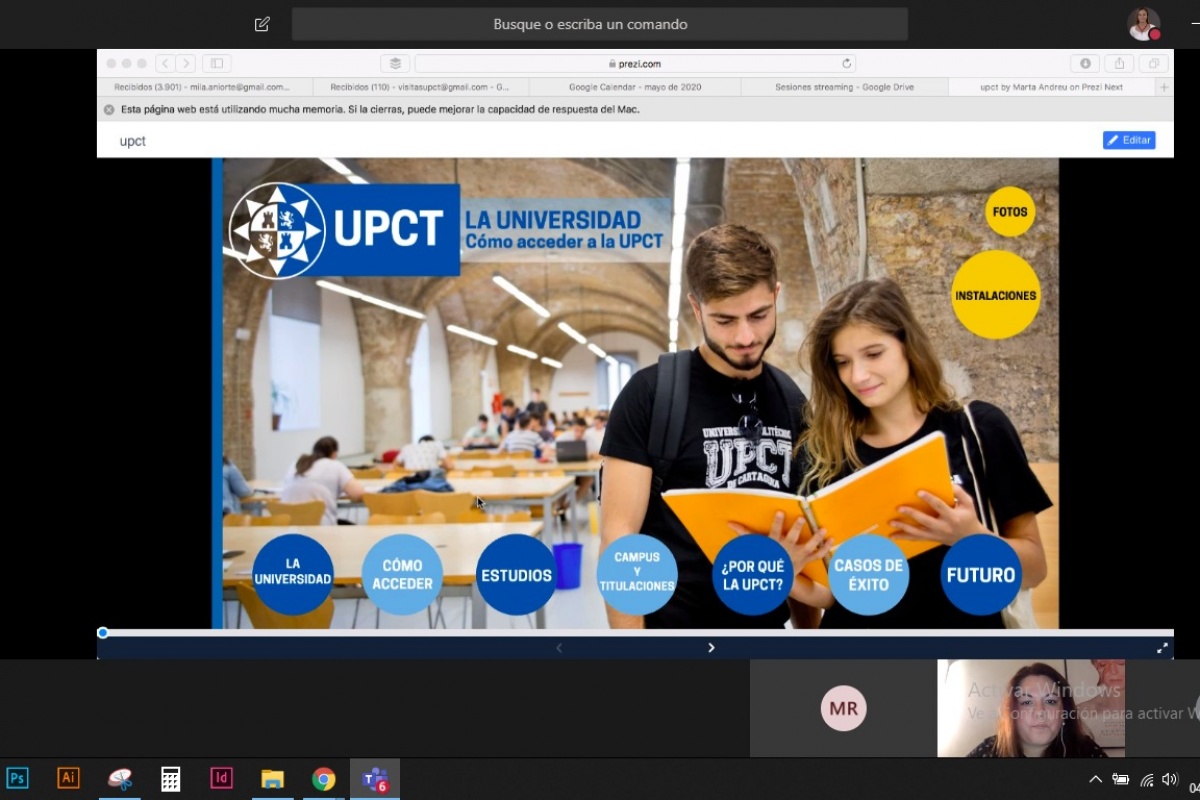
Task: Select the 'upct by Marta Andreu on Prezi Next' tab
Action: coord(1051,87)
